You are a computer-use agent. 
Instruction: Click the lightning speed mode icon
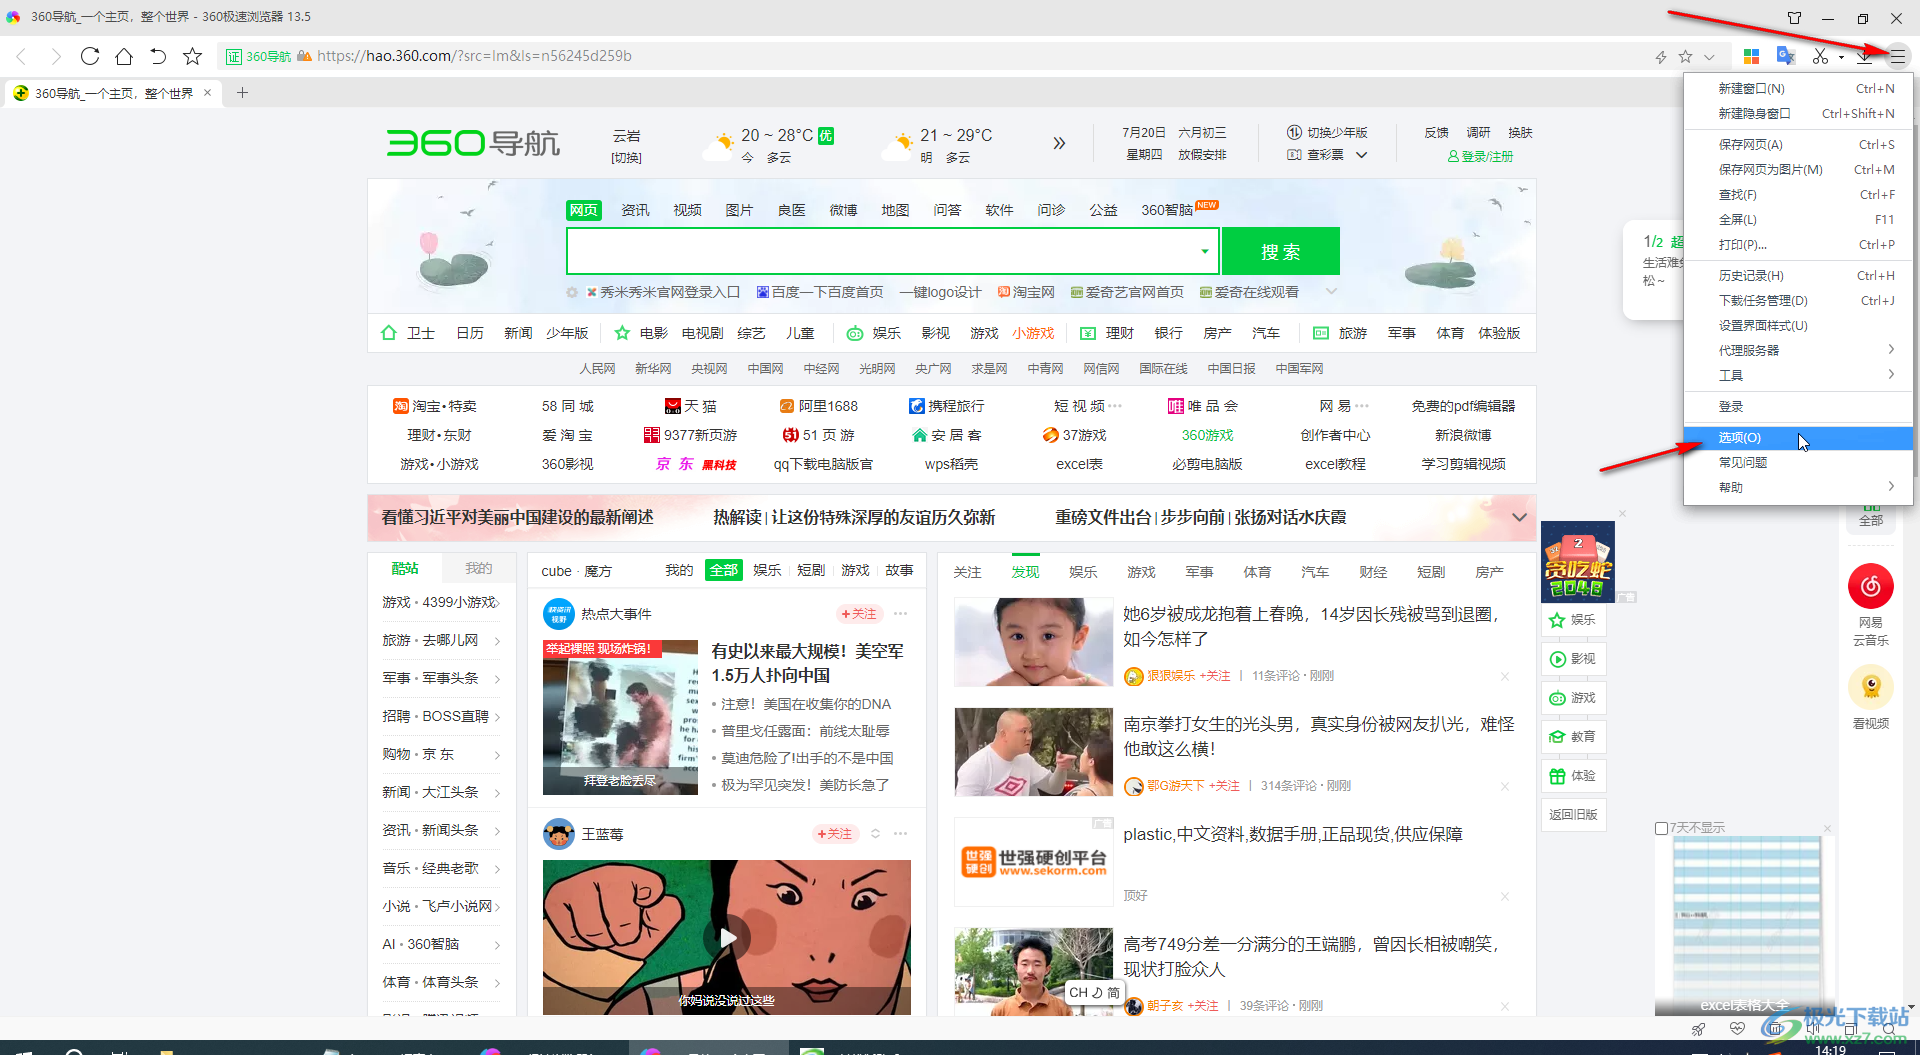pos(1661,56)
